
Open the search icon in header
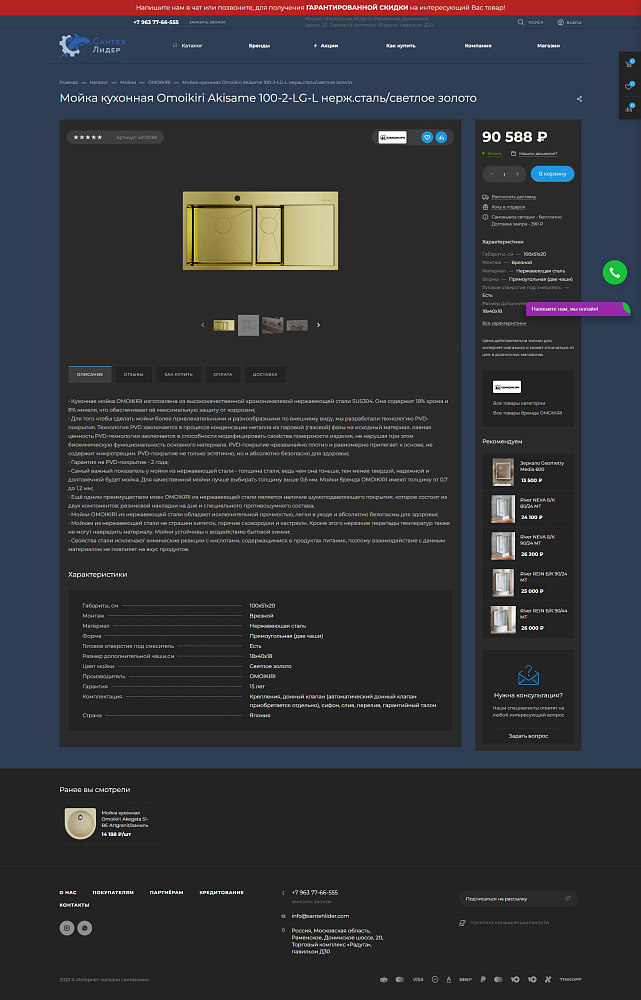520,22
